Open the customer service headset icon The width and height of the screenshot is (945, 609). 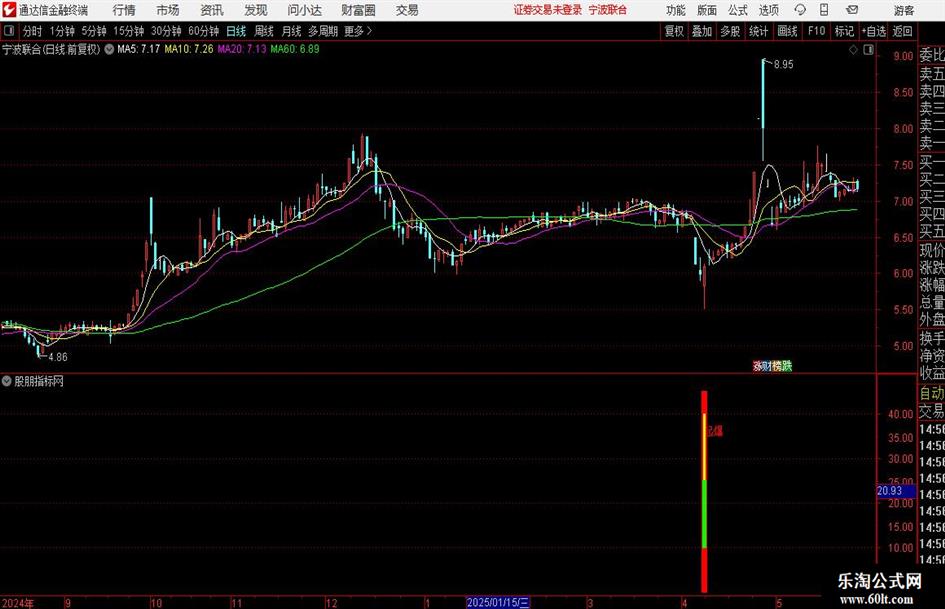[x=800, y=10]
